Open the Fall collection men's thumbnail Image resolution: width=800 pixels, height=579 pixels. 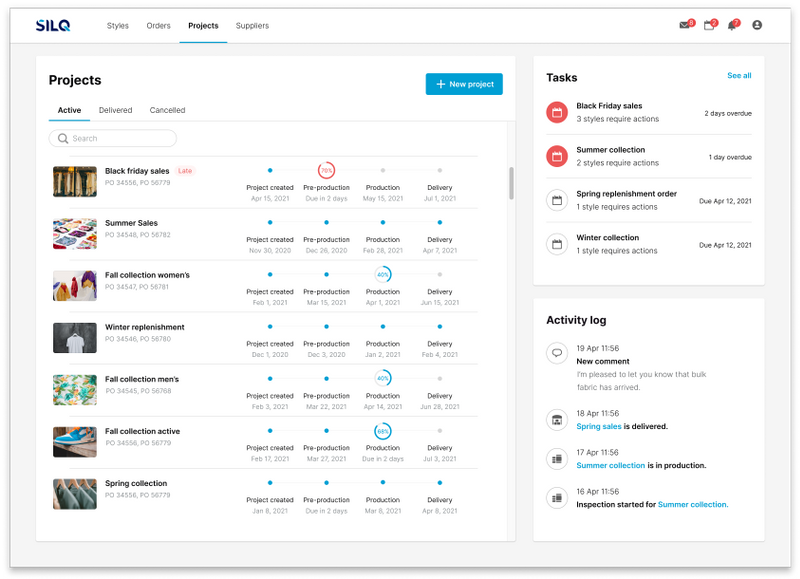click(75, 390)
